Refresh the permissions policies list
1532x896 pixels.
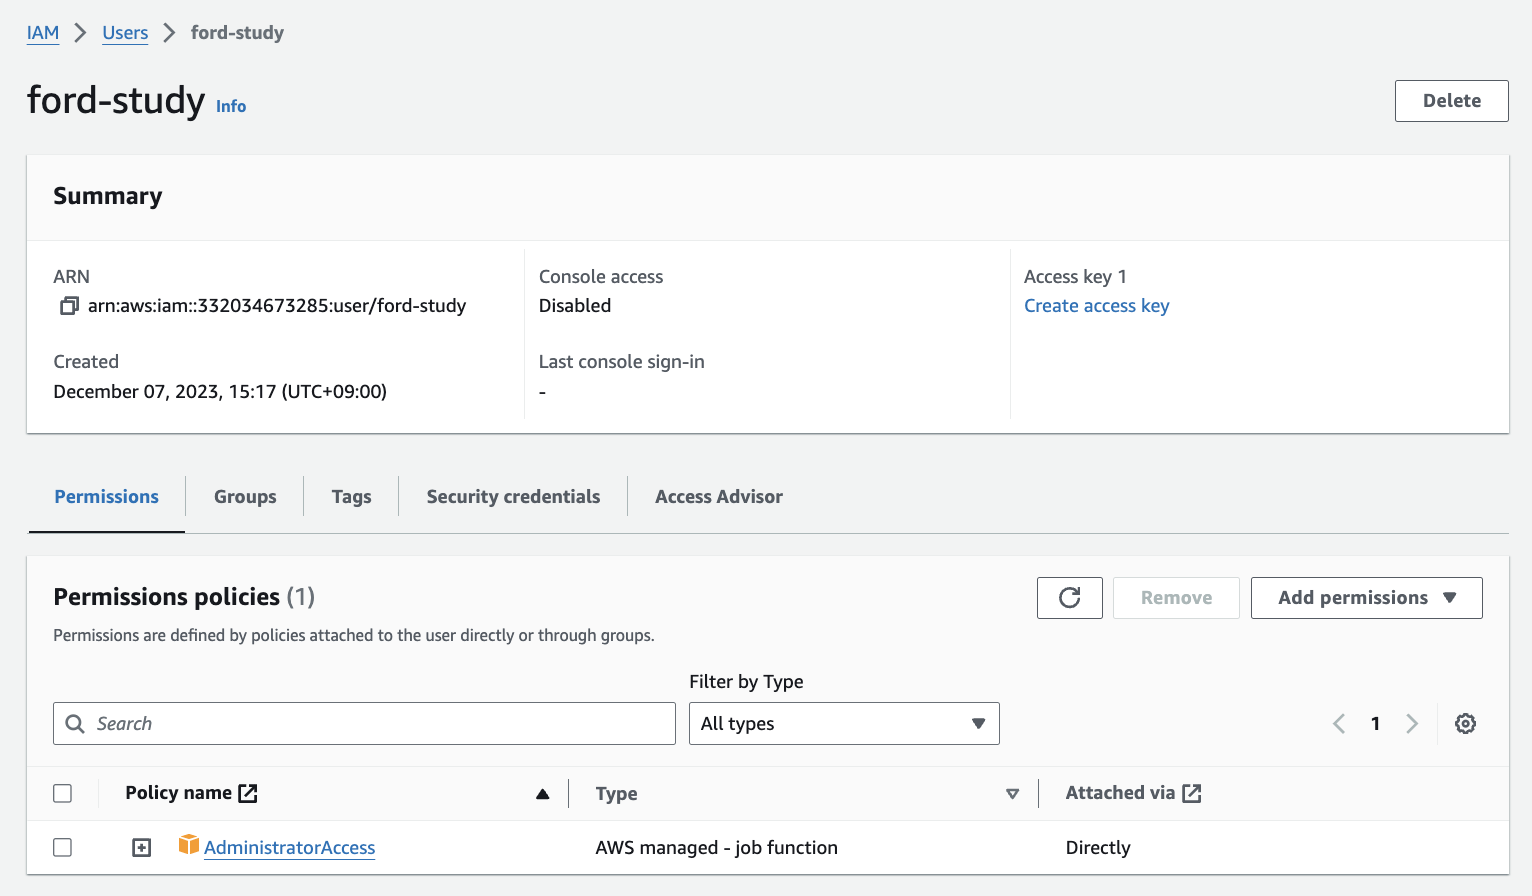(1070, 598)
